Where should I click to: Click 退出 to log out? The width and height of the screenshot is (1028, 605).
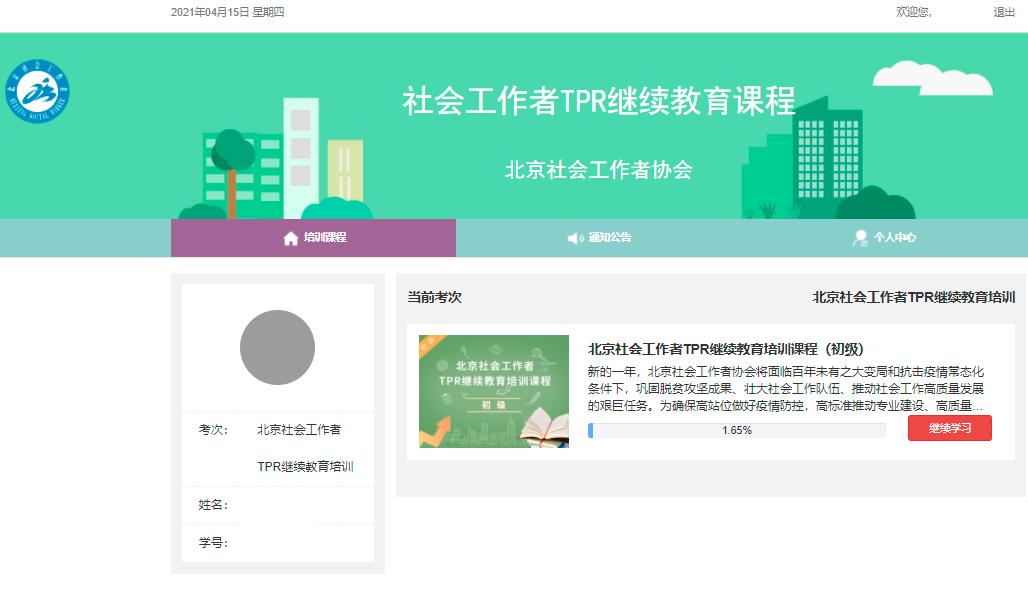click(x=1004, y=12)
